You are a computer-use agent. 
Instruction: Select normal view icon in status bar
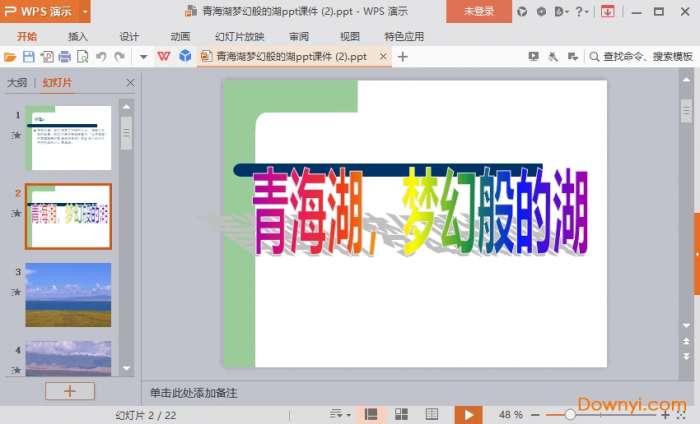click(371, 414)
